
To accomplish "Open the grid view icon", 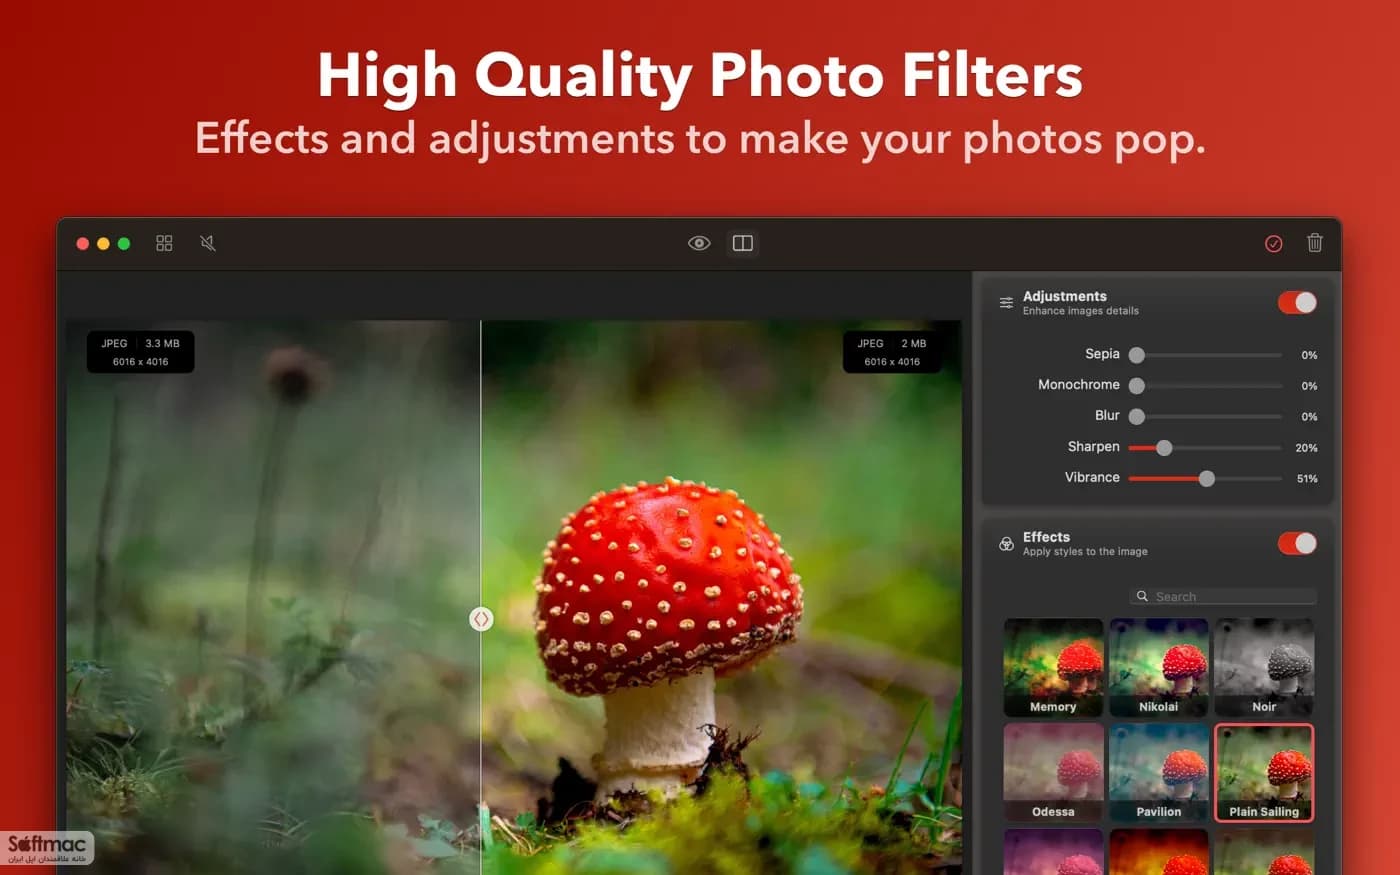I will (x=164, y=243).
